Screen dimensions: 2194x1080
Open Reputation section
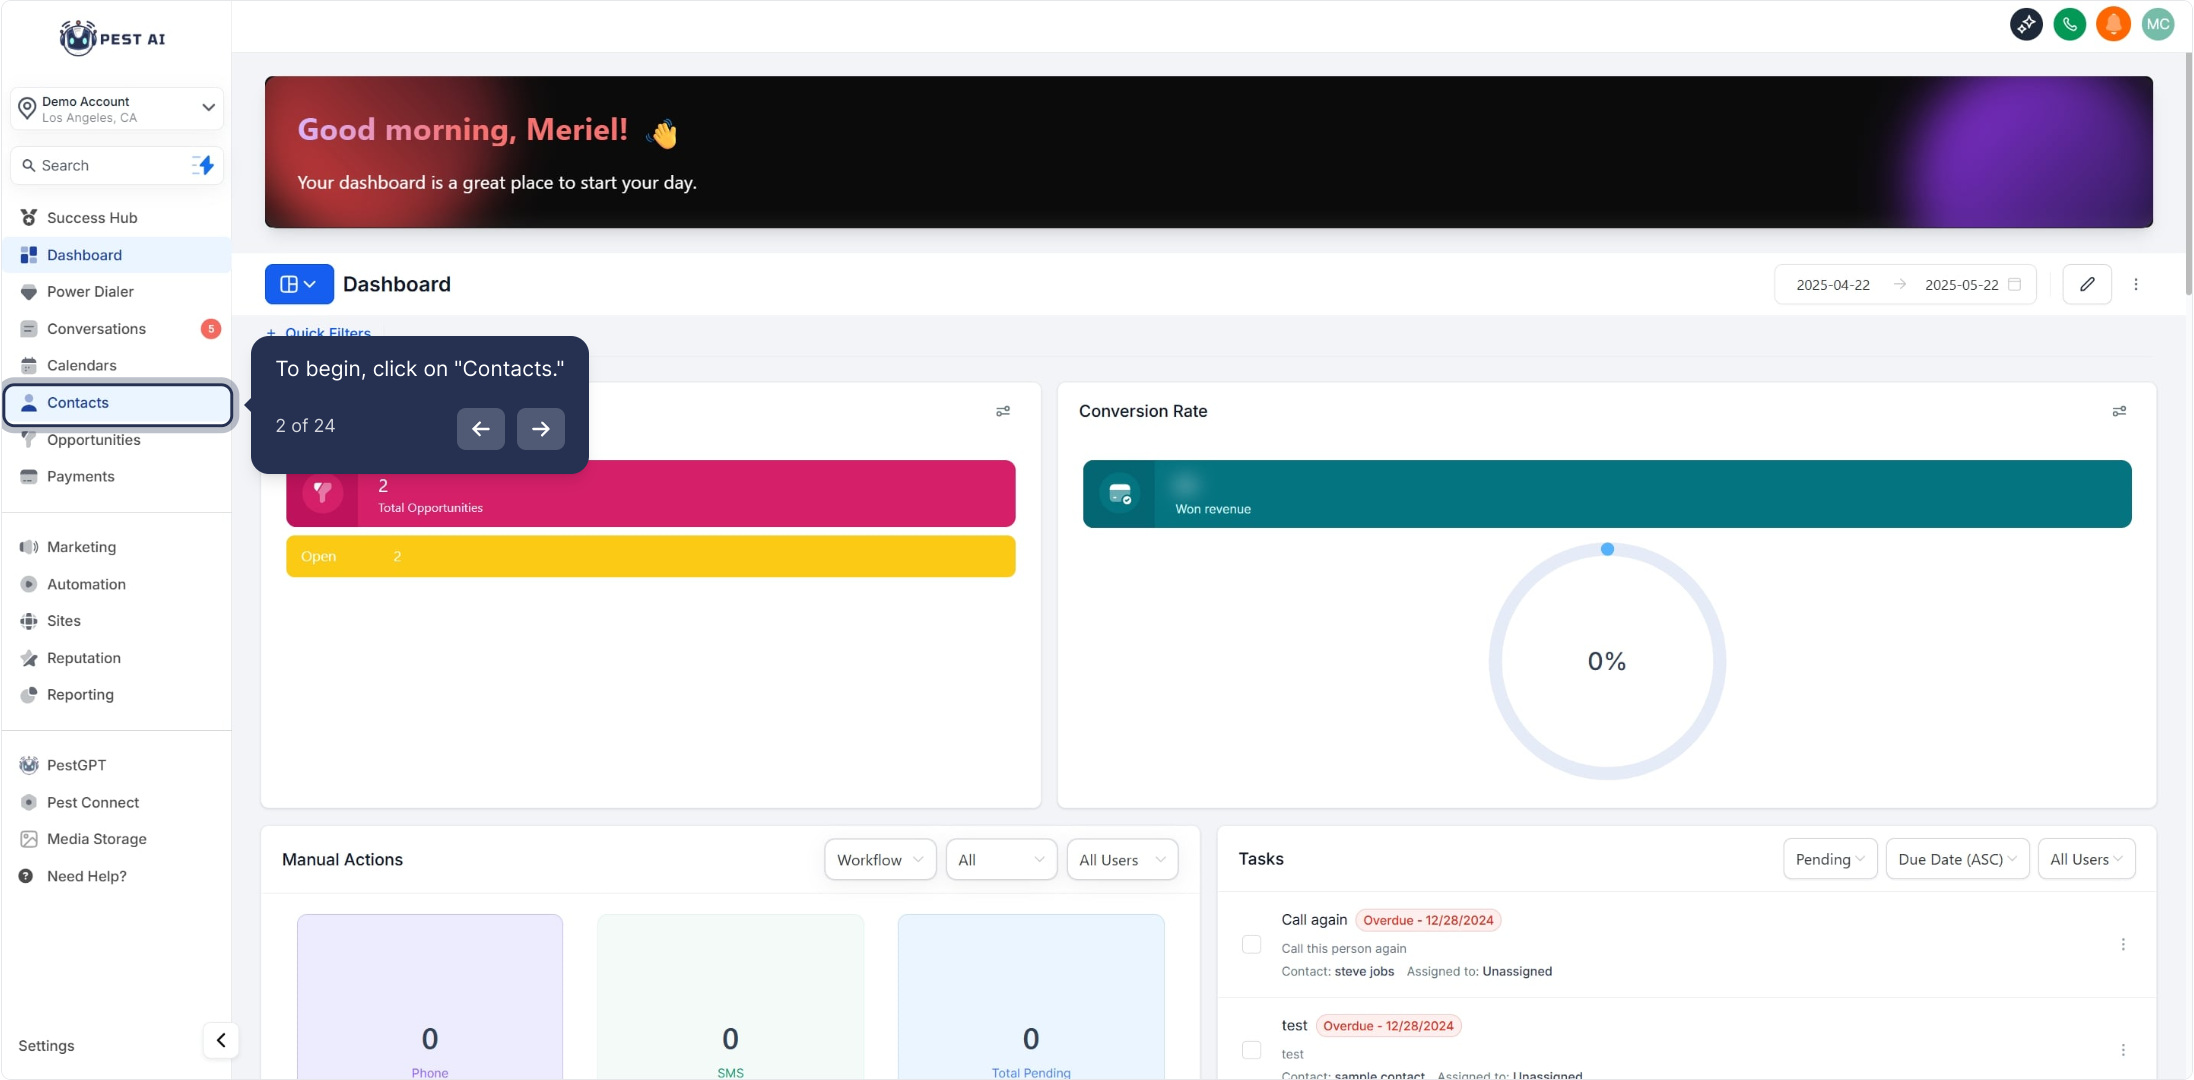(117, 658)
